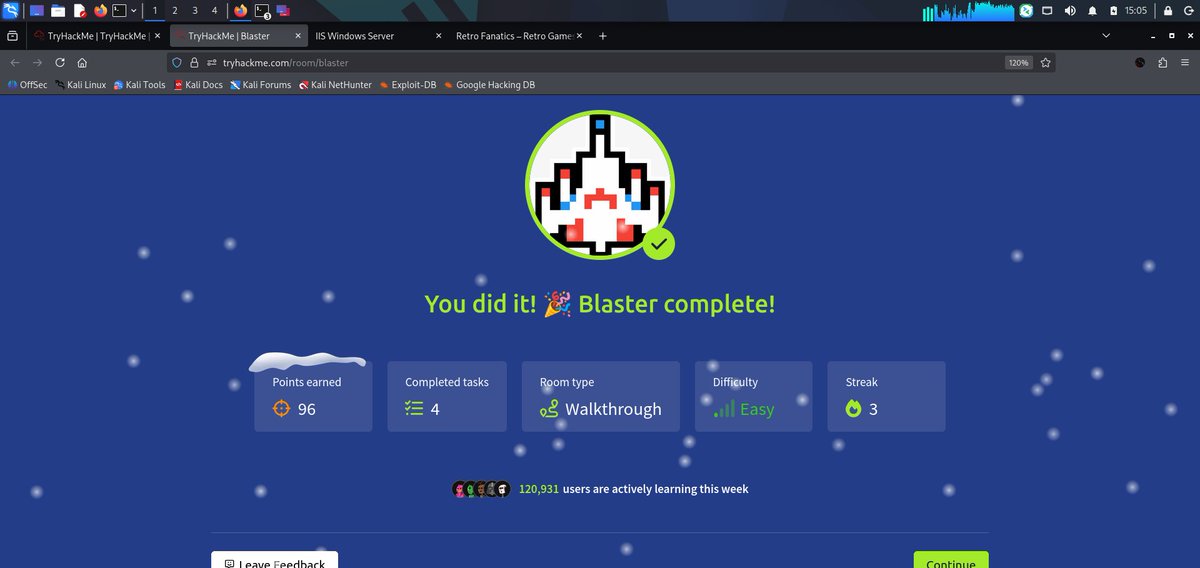Open the Kali Docs bookmark

[x=198, y=85]
